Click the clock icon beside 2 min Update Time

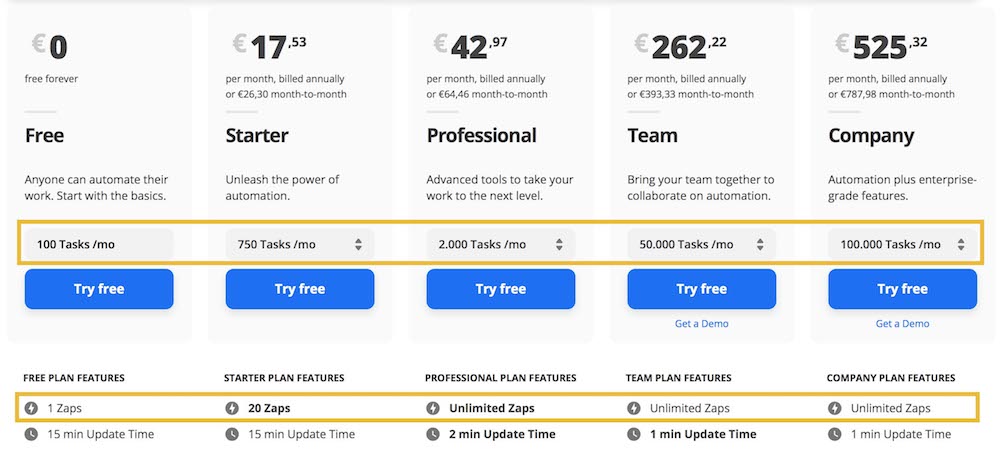tap(432, 435)
